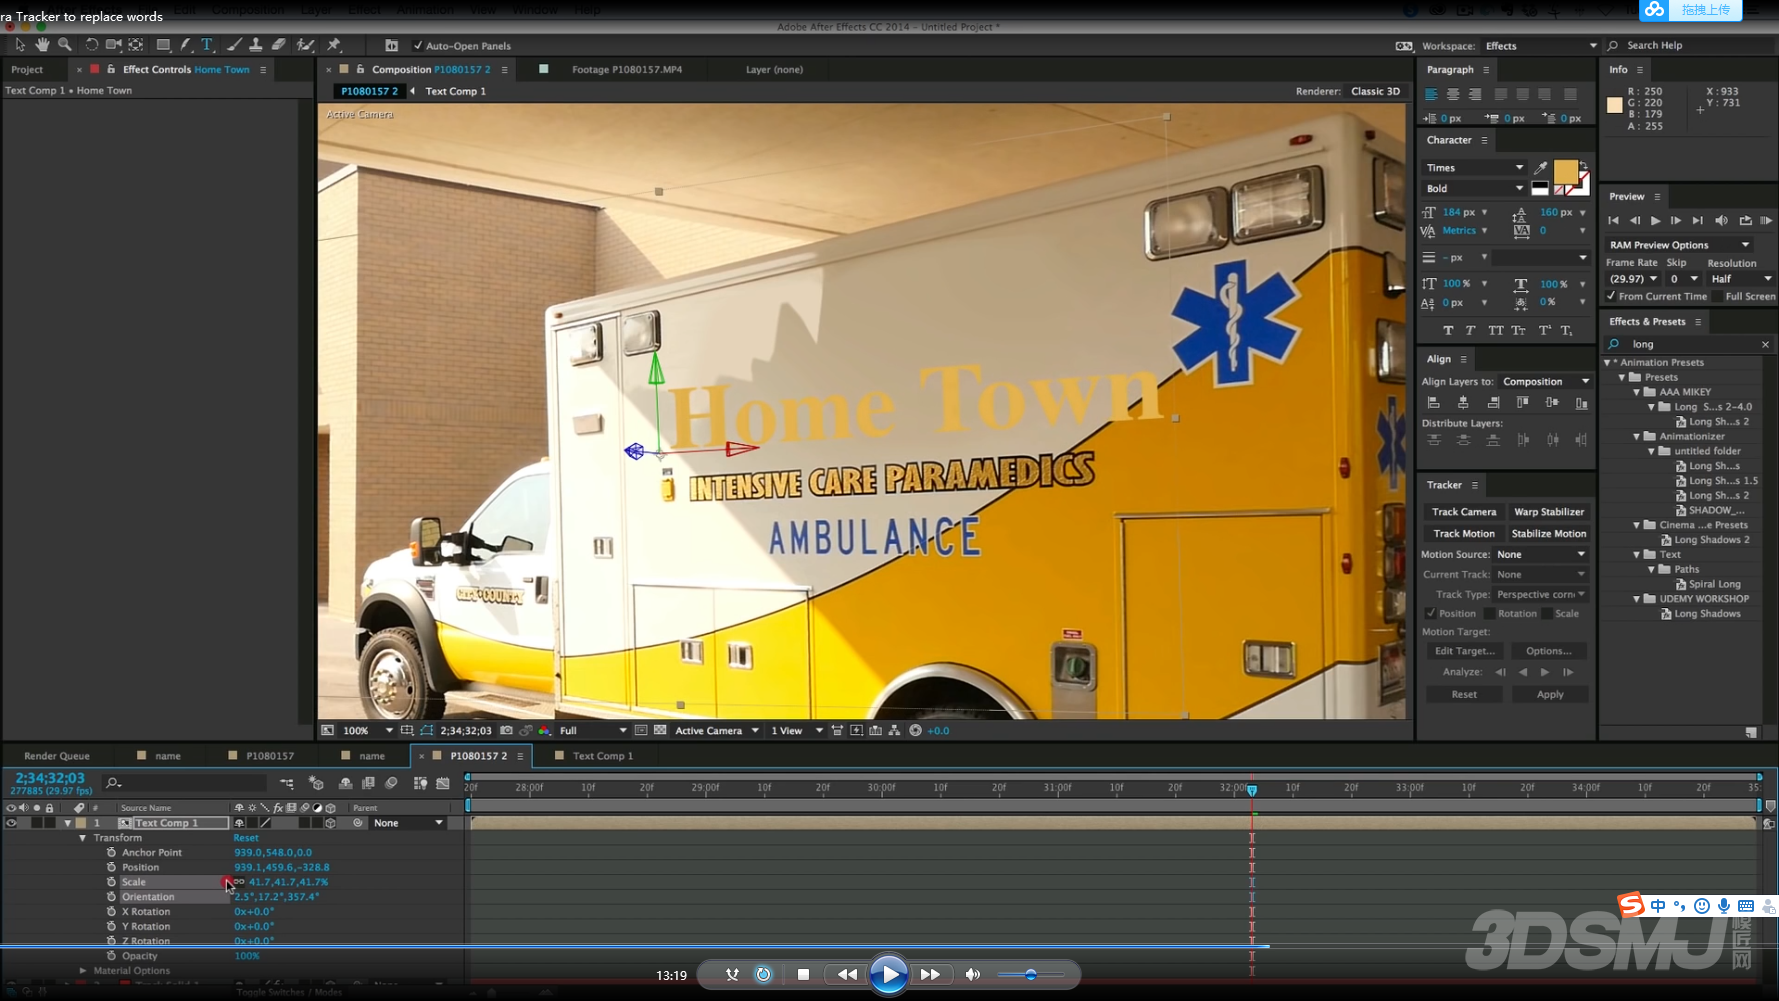Enable Full Screen preview checkbox

point(1717,296)
